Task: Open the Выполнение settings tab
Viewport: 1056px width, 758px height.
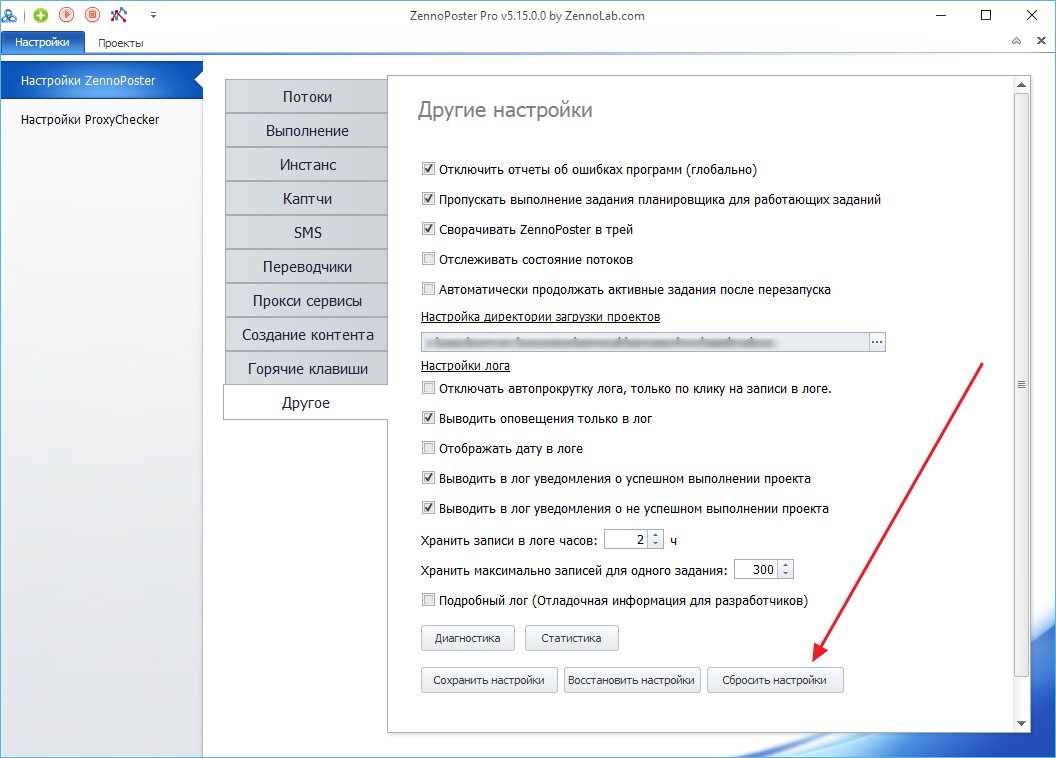Action: point(307,131)
